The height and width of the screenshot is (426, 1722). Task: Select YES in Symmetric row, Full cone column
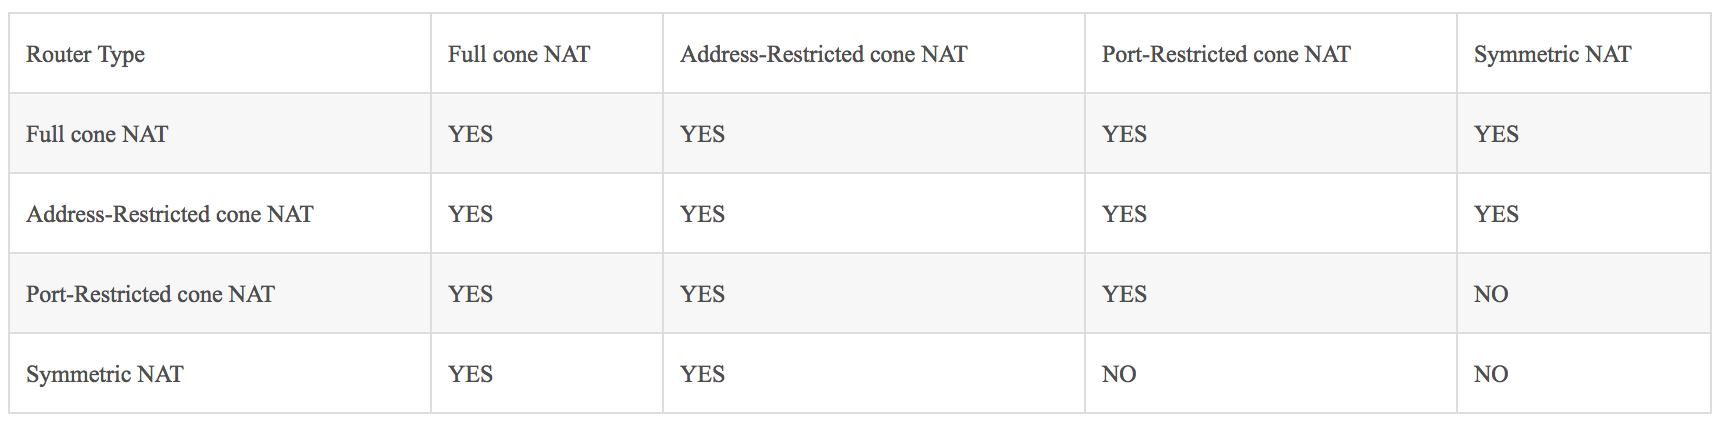click(470, 374)
